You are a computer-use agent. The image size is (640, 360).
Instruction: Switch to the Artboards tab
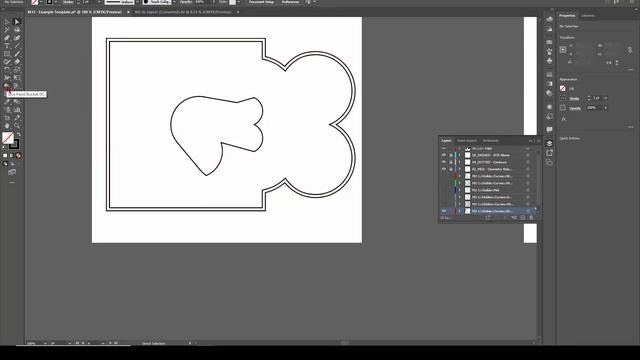pos(491,141)
